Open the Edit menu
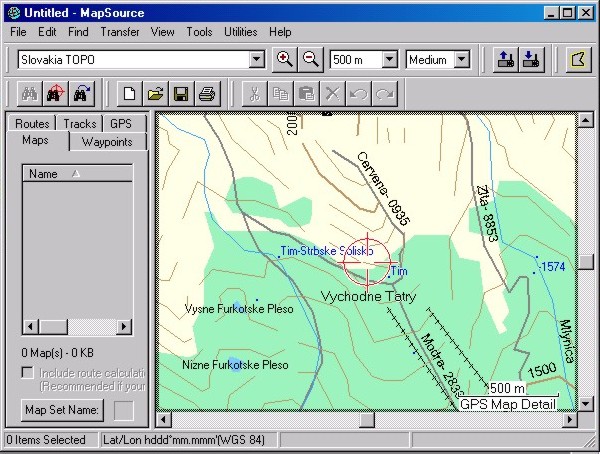 [x=47, y=32]
